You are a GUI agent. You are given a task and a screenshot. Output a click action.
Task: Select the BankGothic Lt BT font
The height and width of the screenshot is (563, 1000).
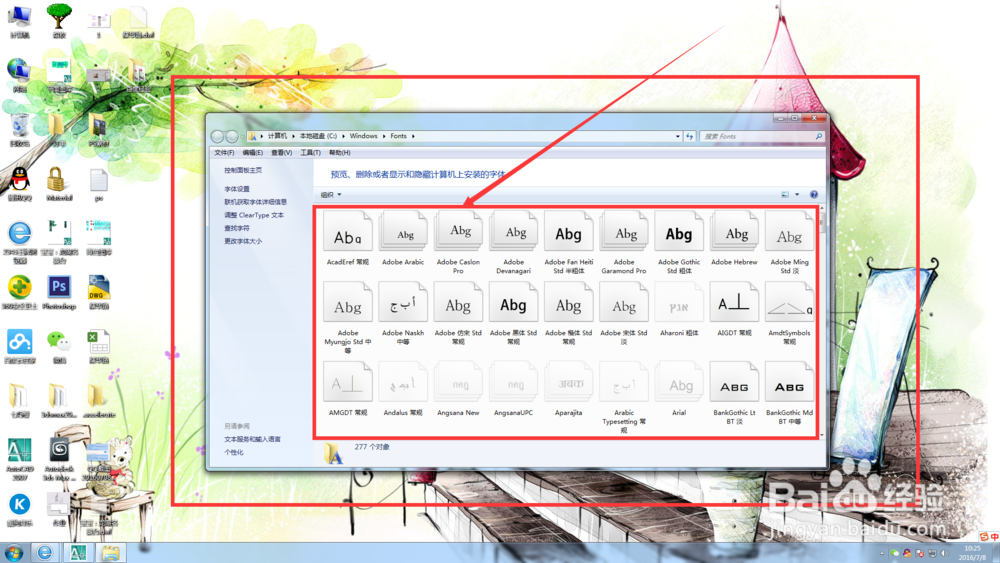734,393
